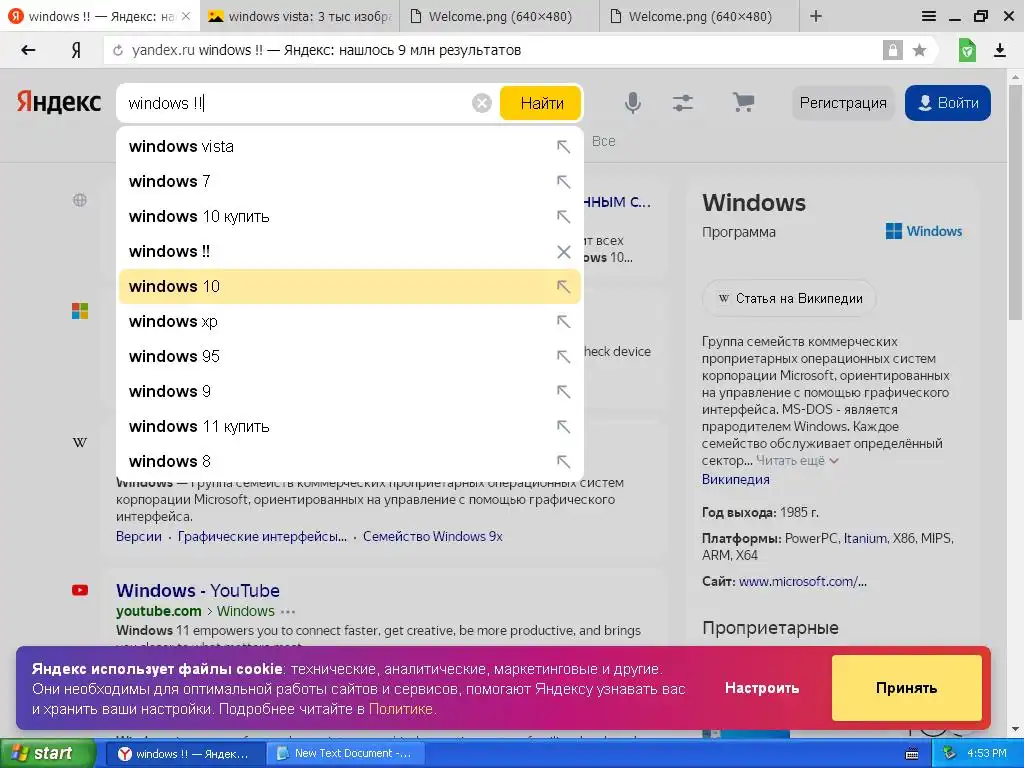Remove 'windows !!' from search history
Image resolution: width=1024 pixels, height=768 pixels.
564,251
